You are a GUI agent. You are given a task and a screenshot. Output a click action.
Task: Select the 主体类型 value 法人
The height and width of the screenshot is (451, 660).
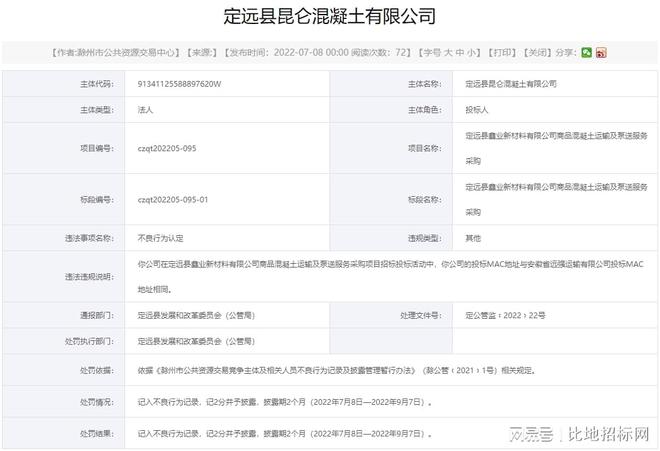coord(145,110)
